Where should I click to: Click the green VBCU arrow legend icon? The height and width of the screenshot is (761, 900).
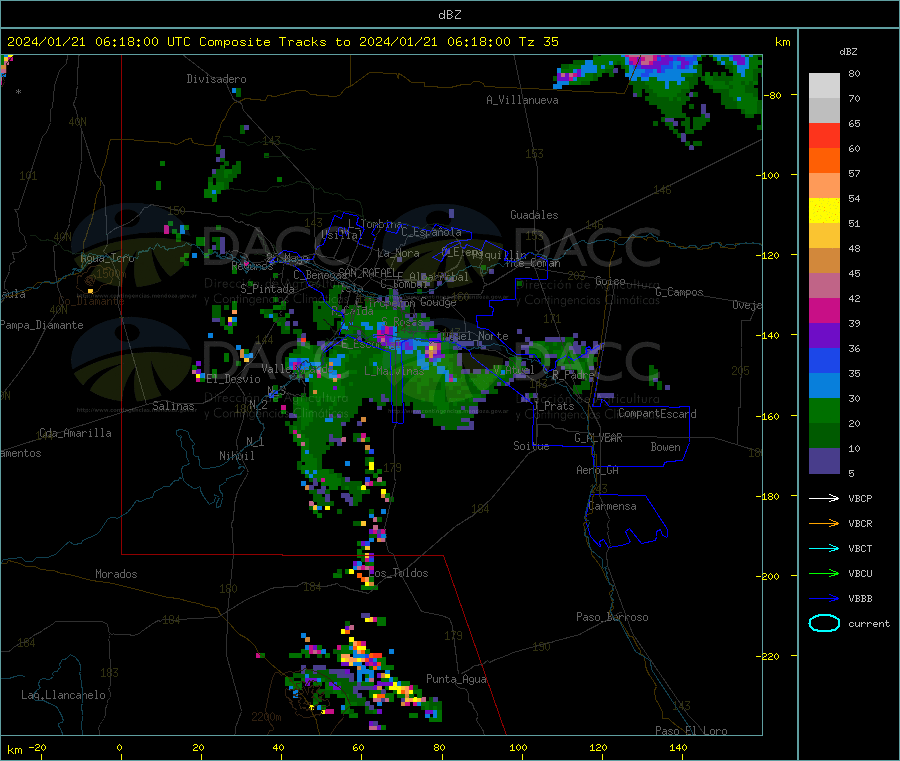pyautogui.click(x=824, y=573)
